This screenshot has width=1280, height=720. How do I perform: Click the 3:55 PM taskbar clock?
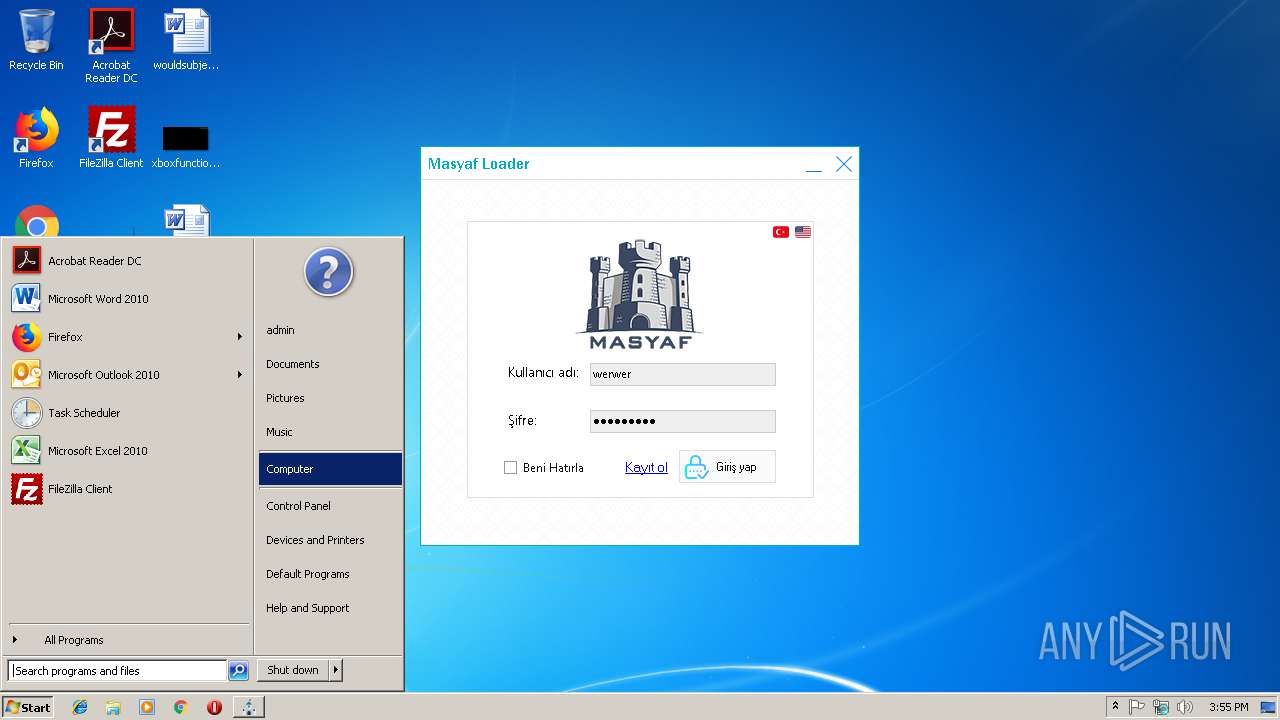click(x=1228, y=707)
